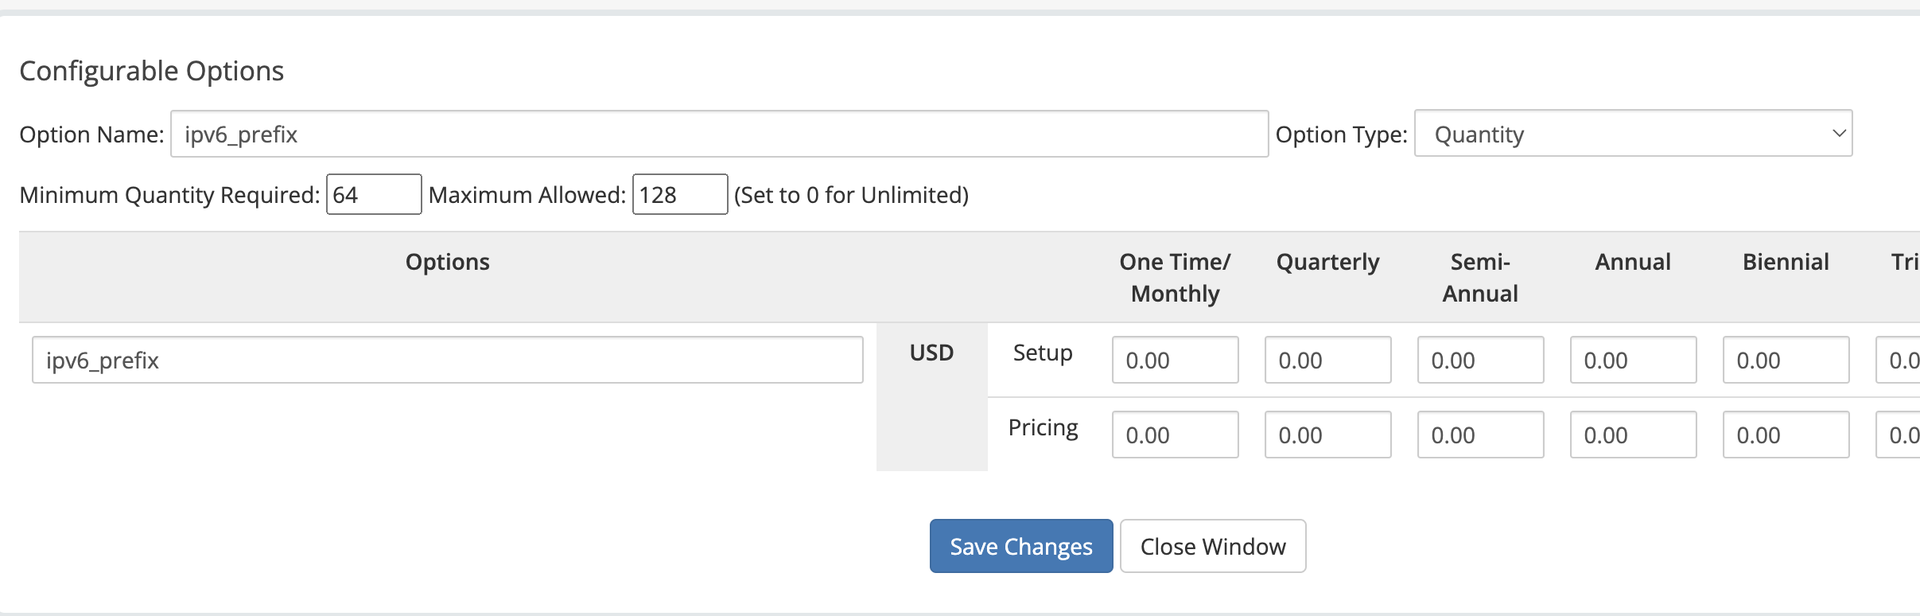
Task: Edit Setup One Time/Monthly price field
Action: pyautogui.click(x=1175, y=360)
